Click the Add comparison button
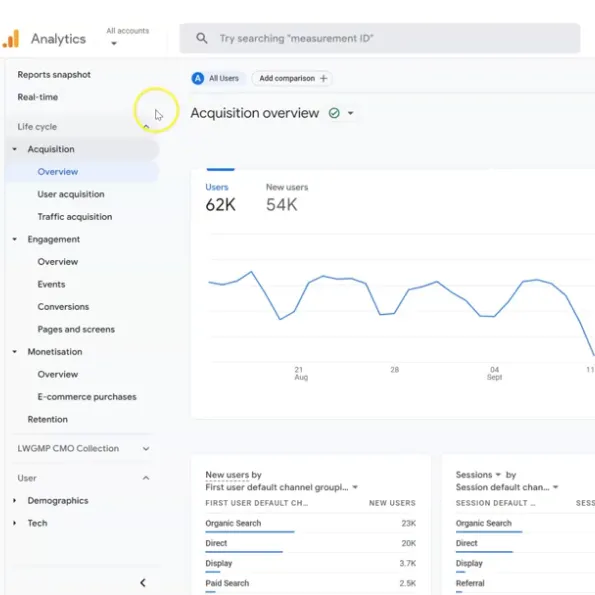Viewport: 595px width, 595px height. pos(292,79)
